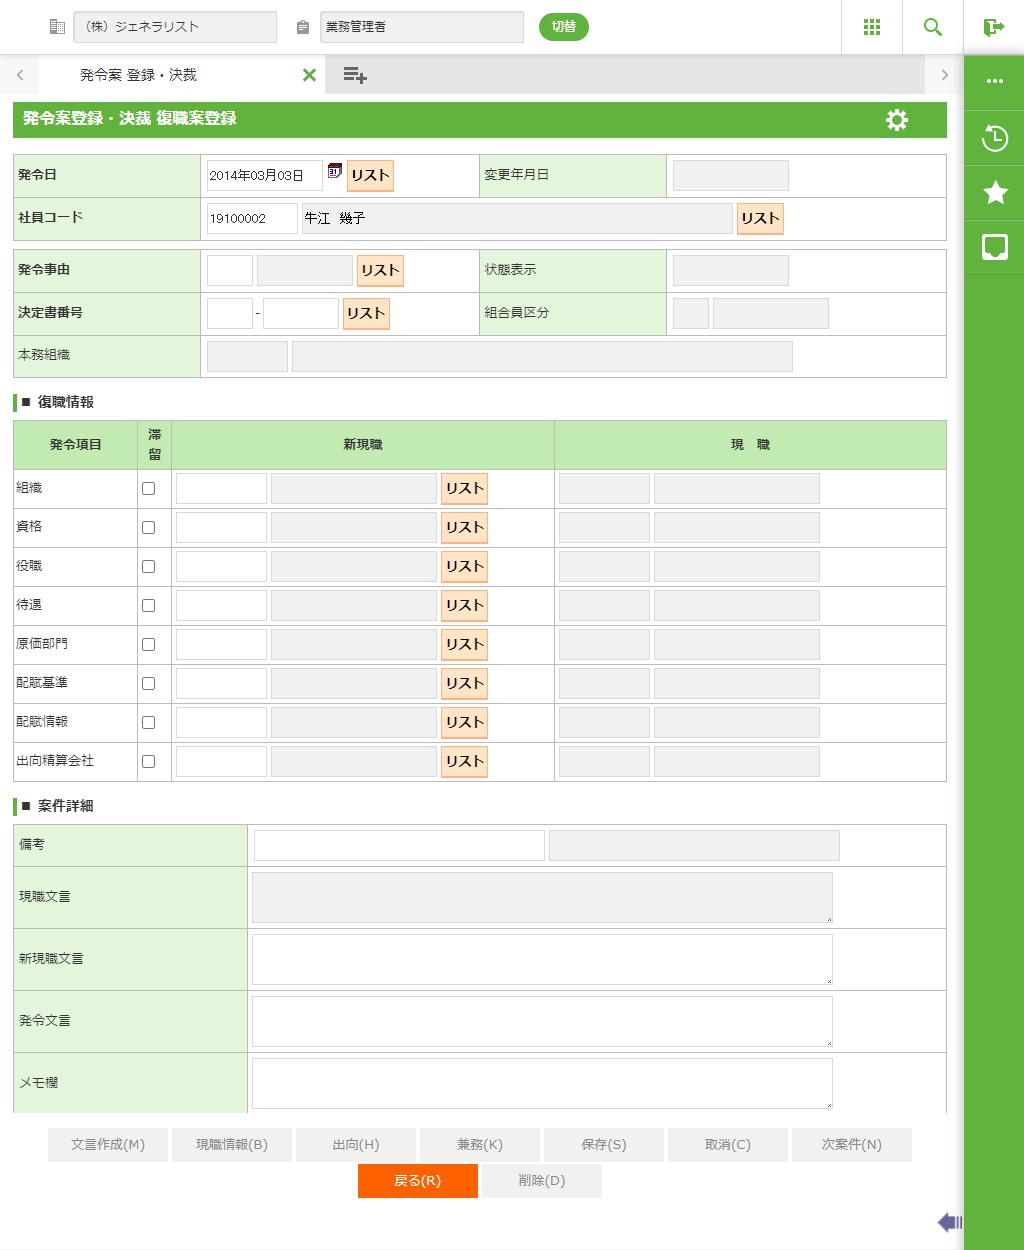The image size is (1024, 1250).
Task: Open calendar picker next to 発令日
Action: [x=335, y=171]
